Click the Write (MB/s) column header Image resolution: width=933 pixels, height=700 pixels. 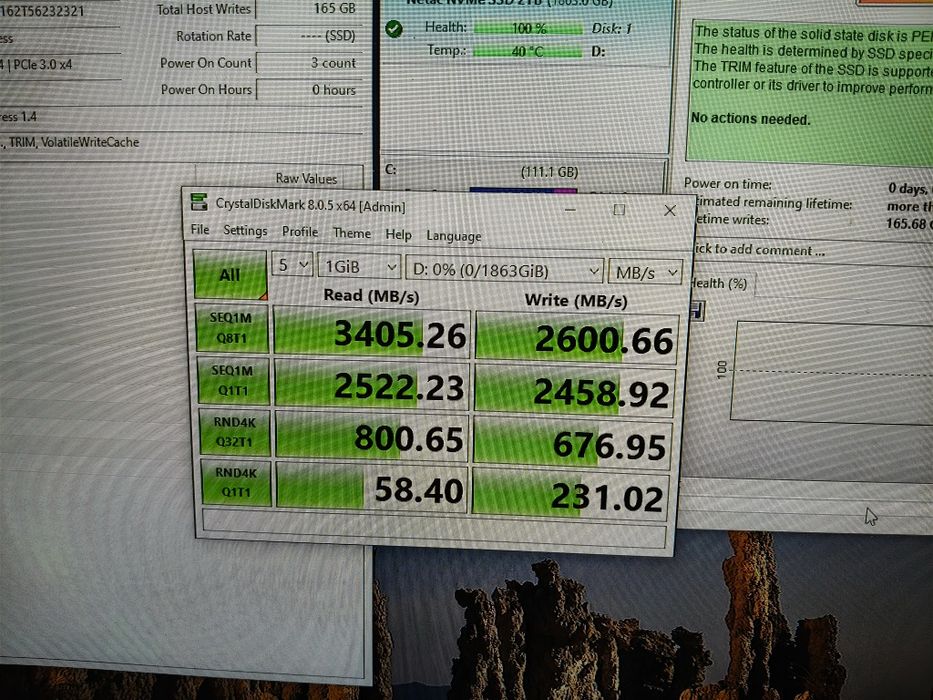(x=576, y=301)
